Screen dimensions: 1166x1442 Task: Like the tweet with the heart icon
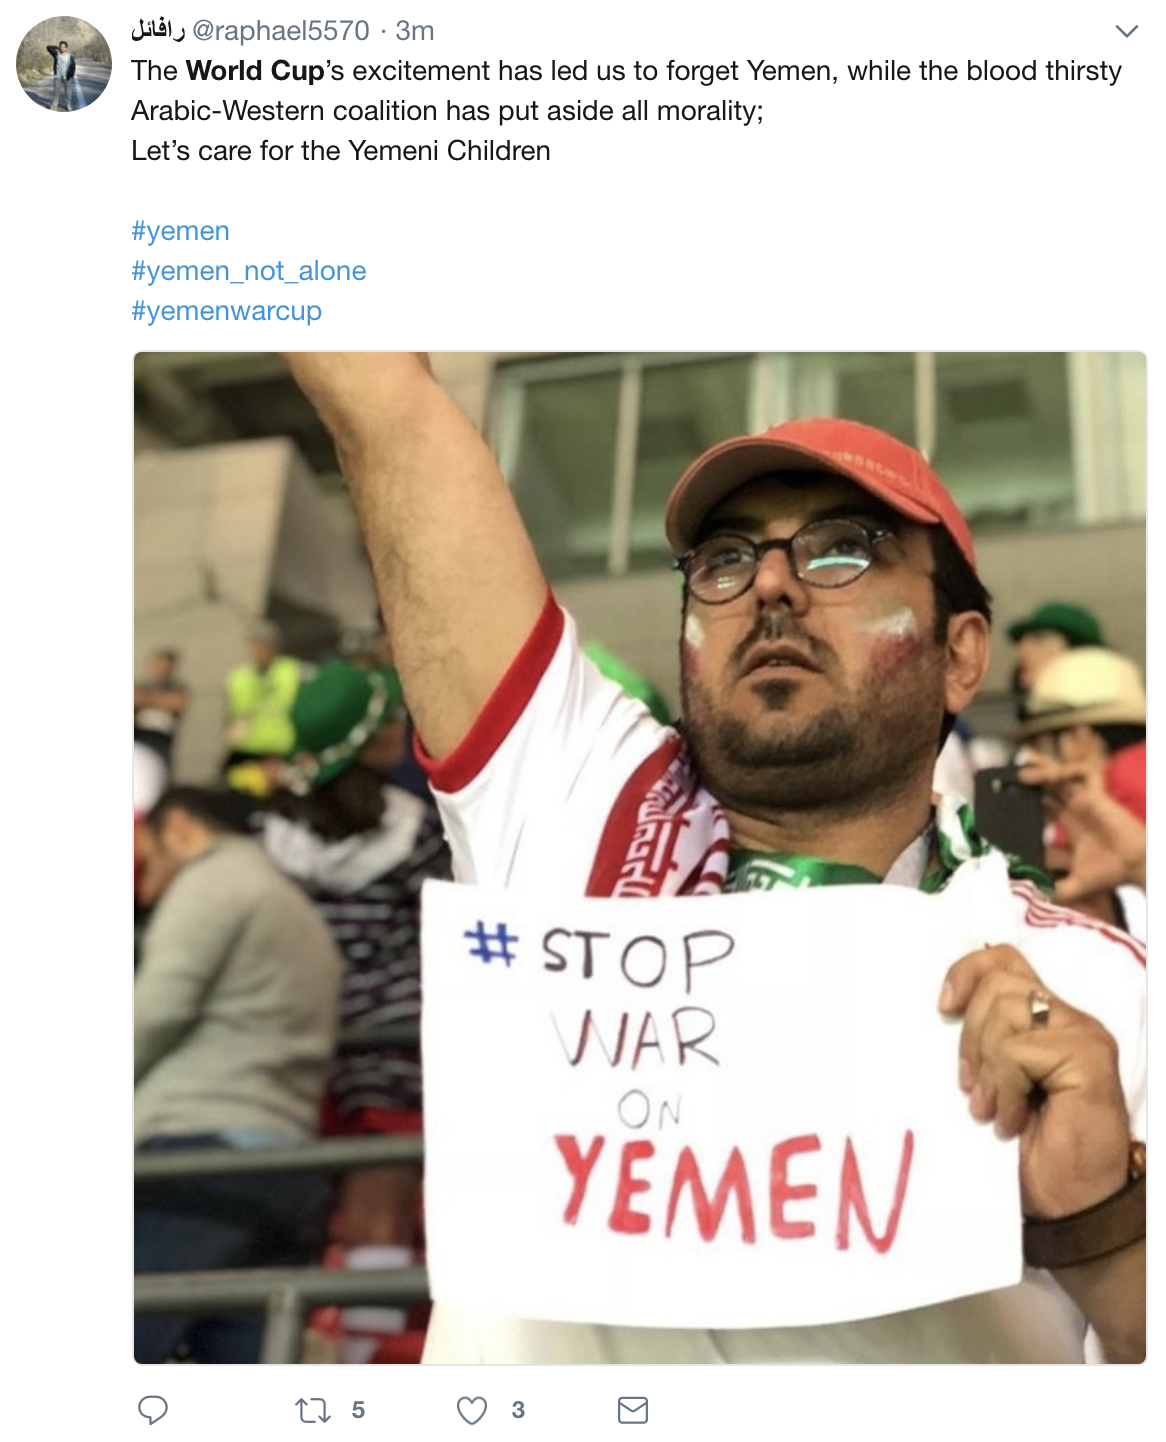pyautogui.click(x=472, y=1411)
